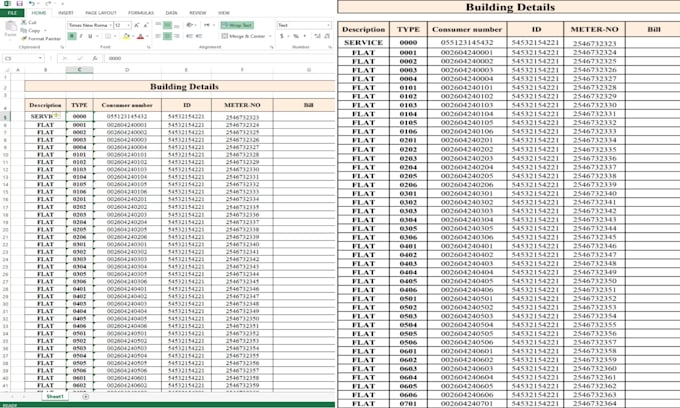Open the fill color dropdown arrow

pyautogui.click(x=132, y=36)
